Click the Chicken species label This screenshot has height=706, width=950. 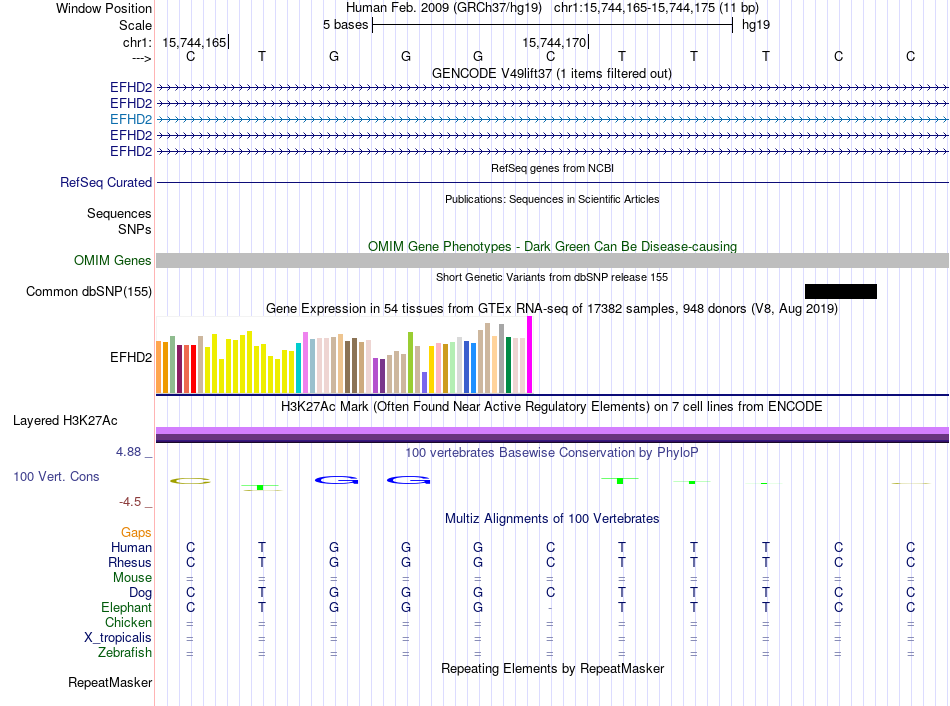128,622
